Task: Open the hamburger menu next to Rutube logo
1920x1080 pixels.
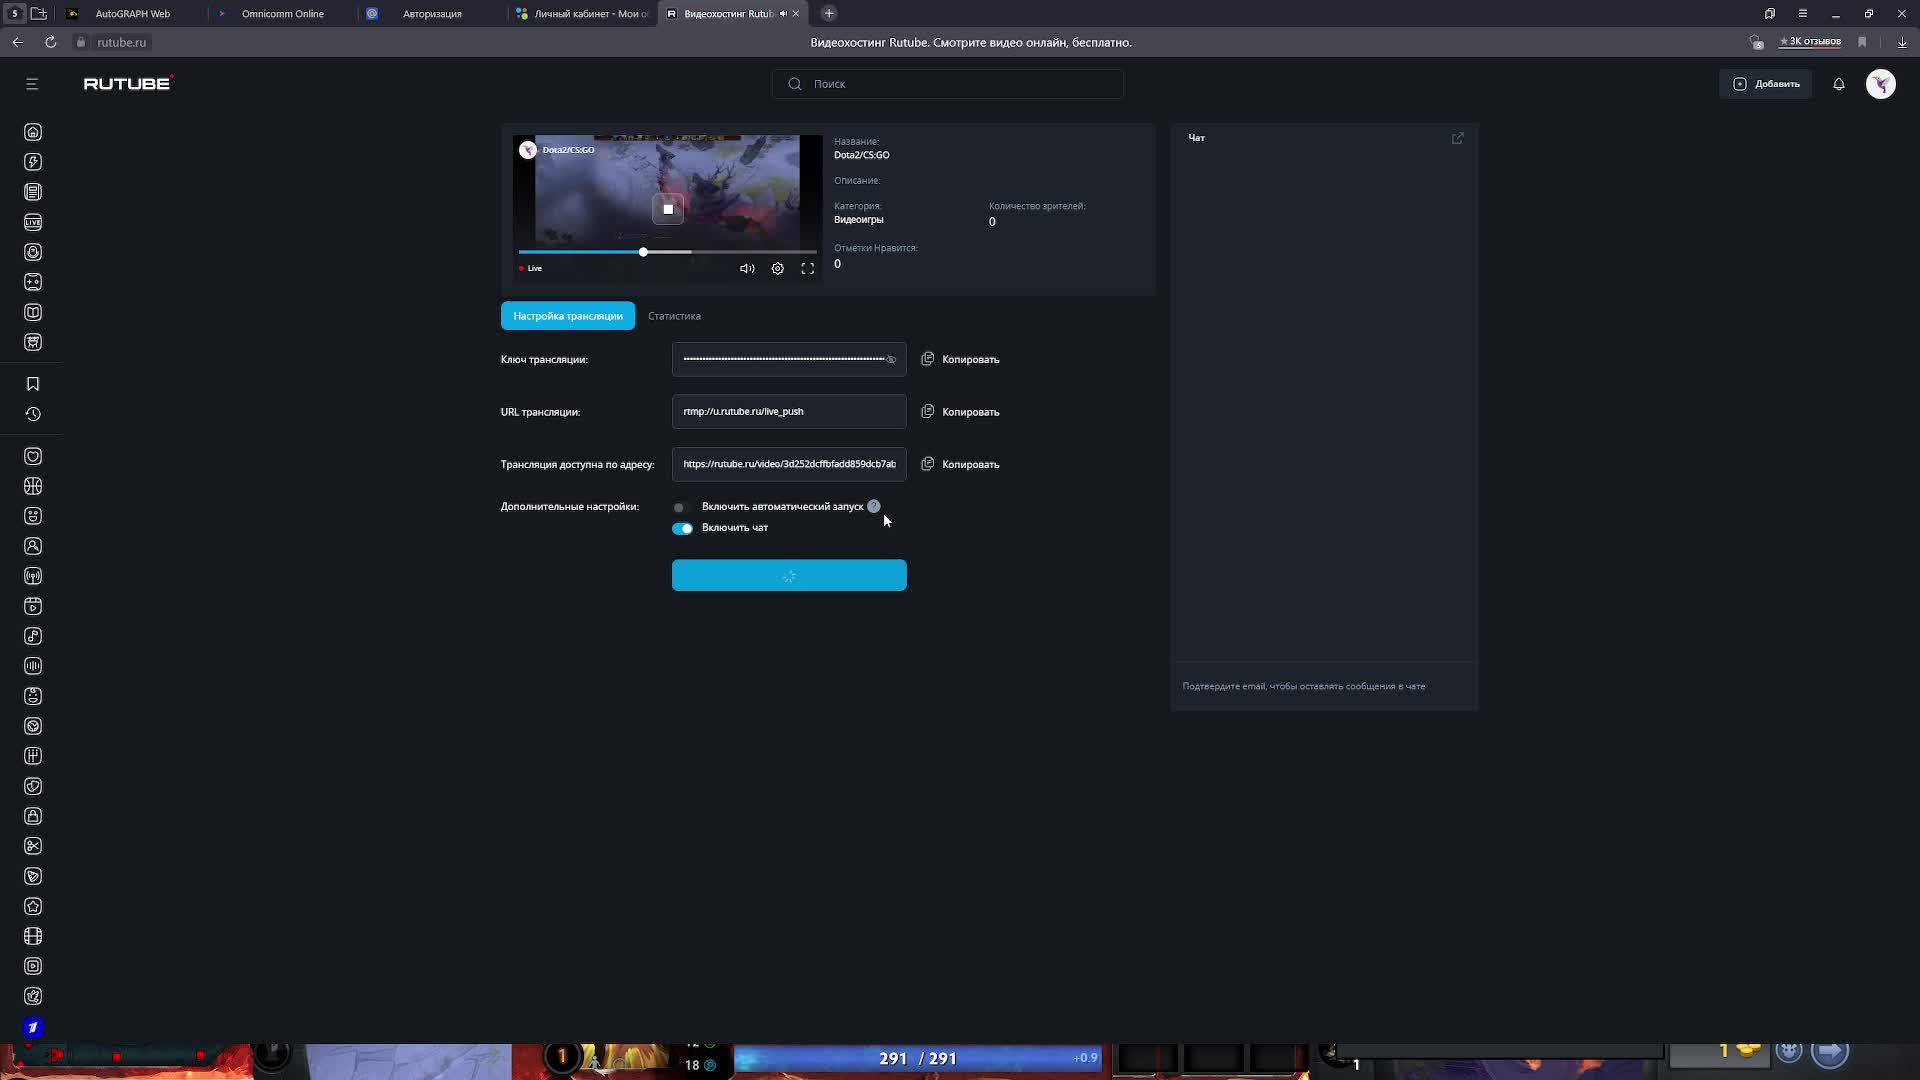Action: coord(32,84)
